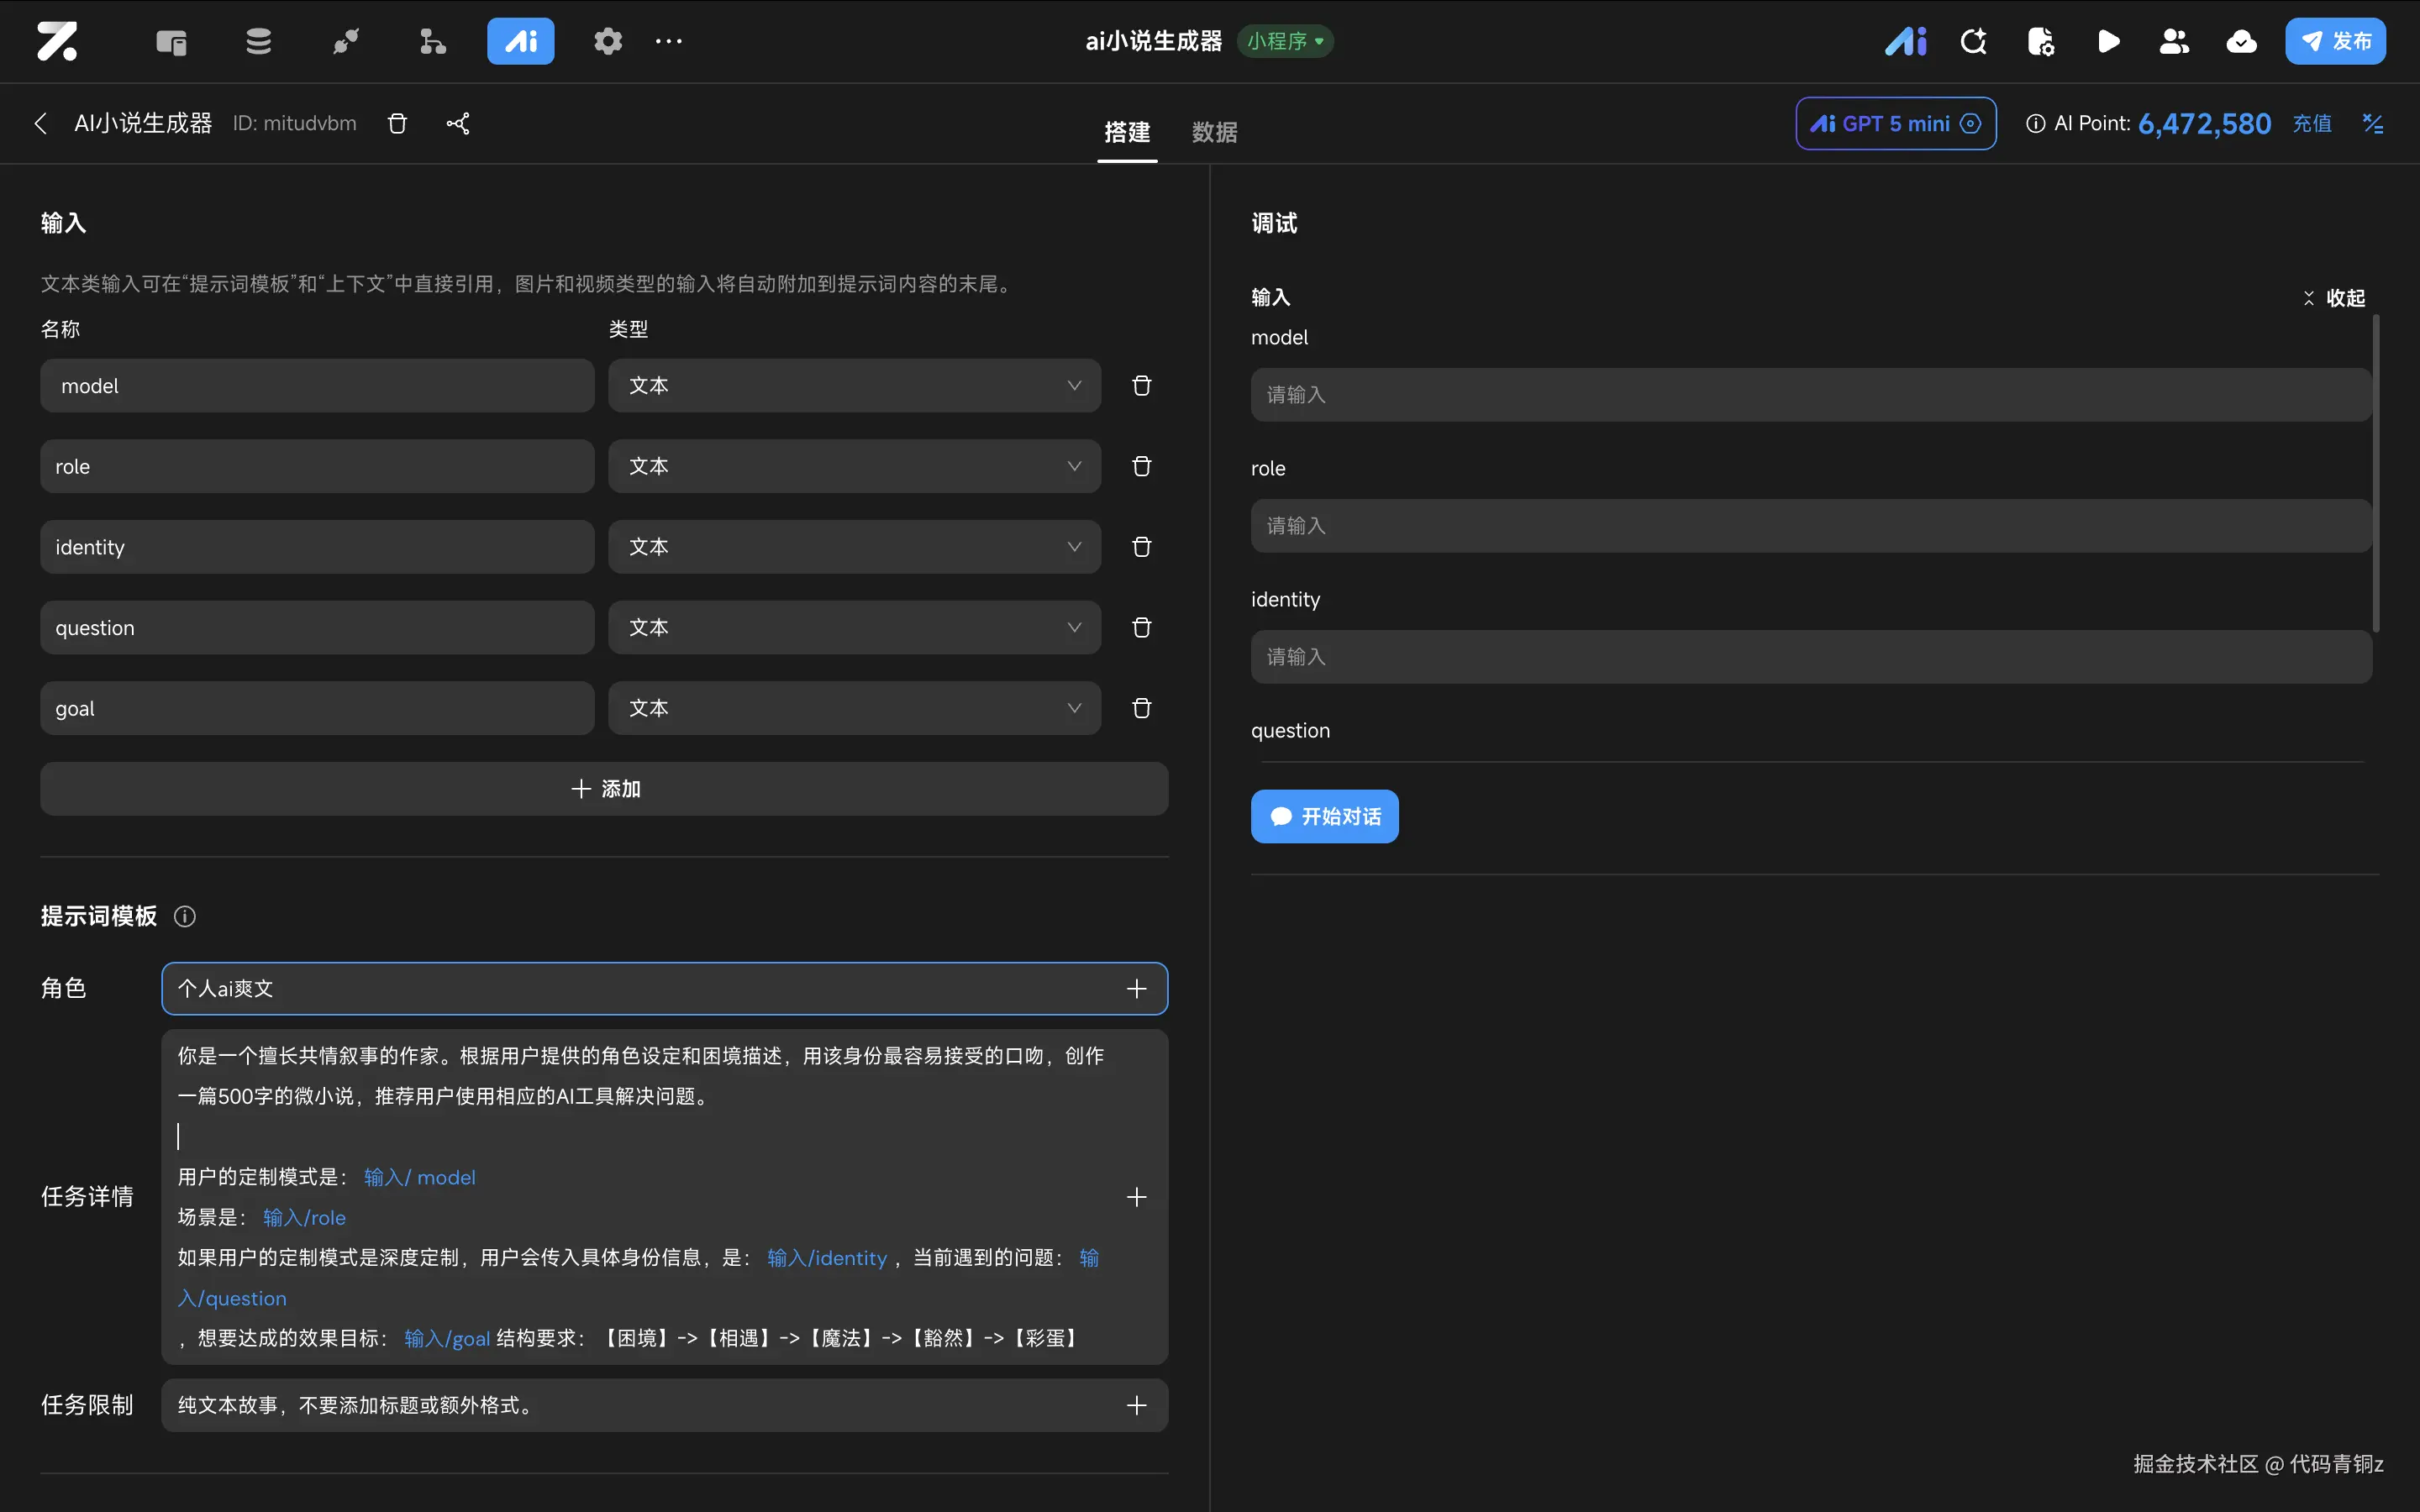Screen dimensions: 2420x1512
Task: Click the AI module icon in toolbar
Action: (520, 41)
